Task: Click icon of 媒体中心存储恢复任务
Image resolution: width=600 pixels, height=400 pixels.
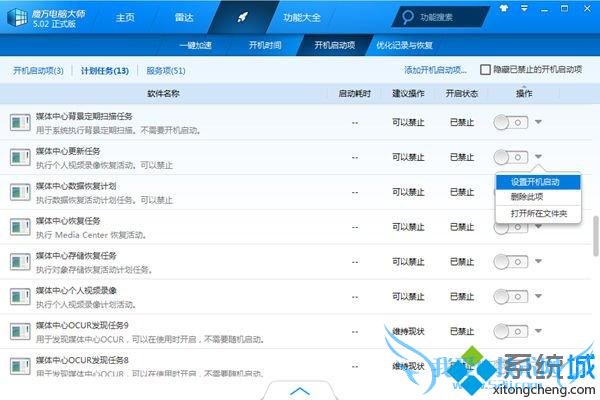Action: [x=20, y=262]
